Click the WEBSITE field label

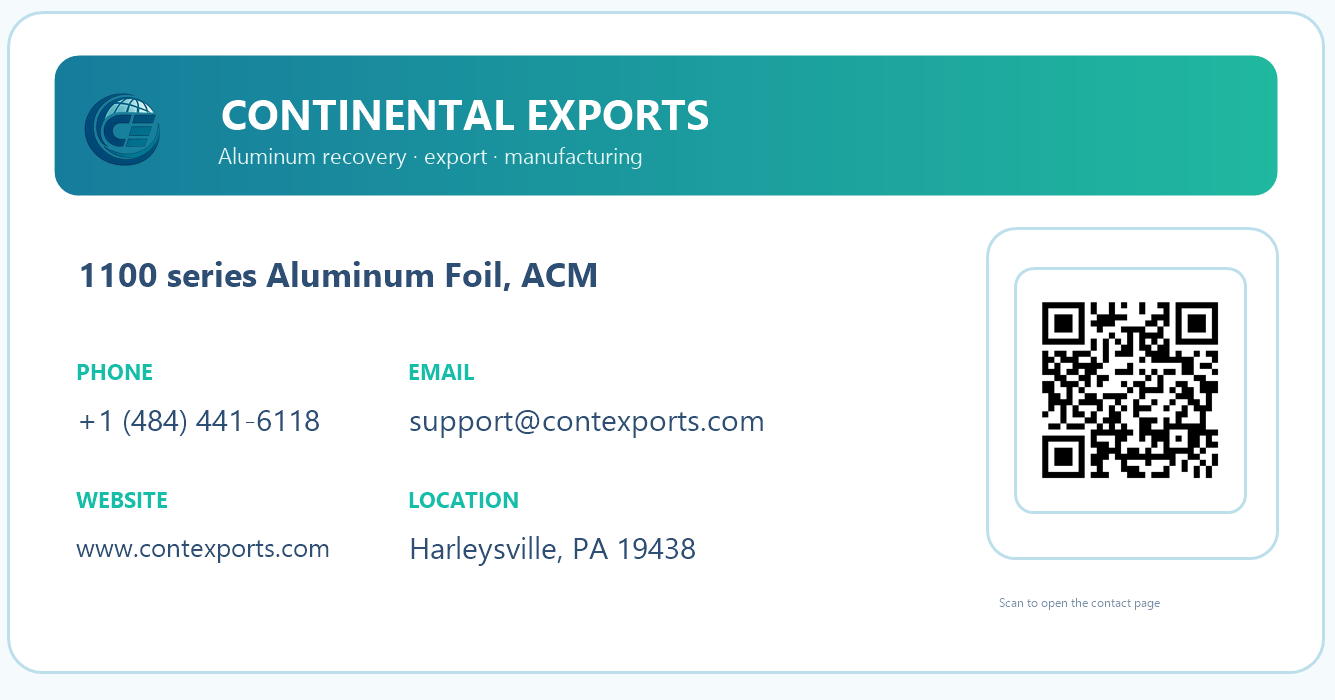tap(122, 500)
